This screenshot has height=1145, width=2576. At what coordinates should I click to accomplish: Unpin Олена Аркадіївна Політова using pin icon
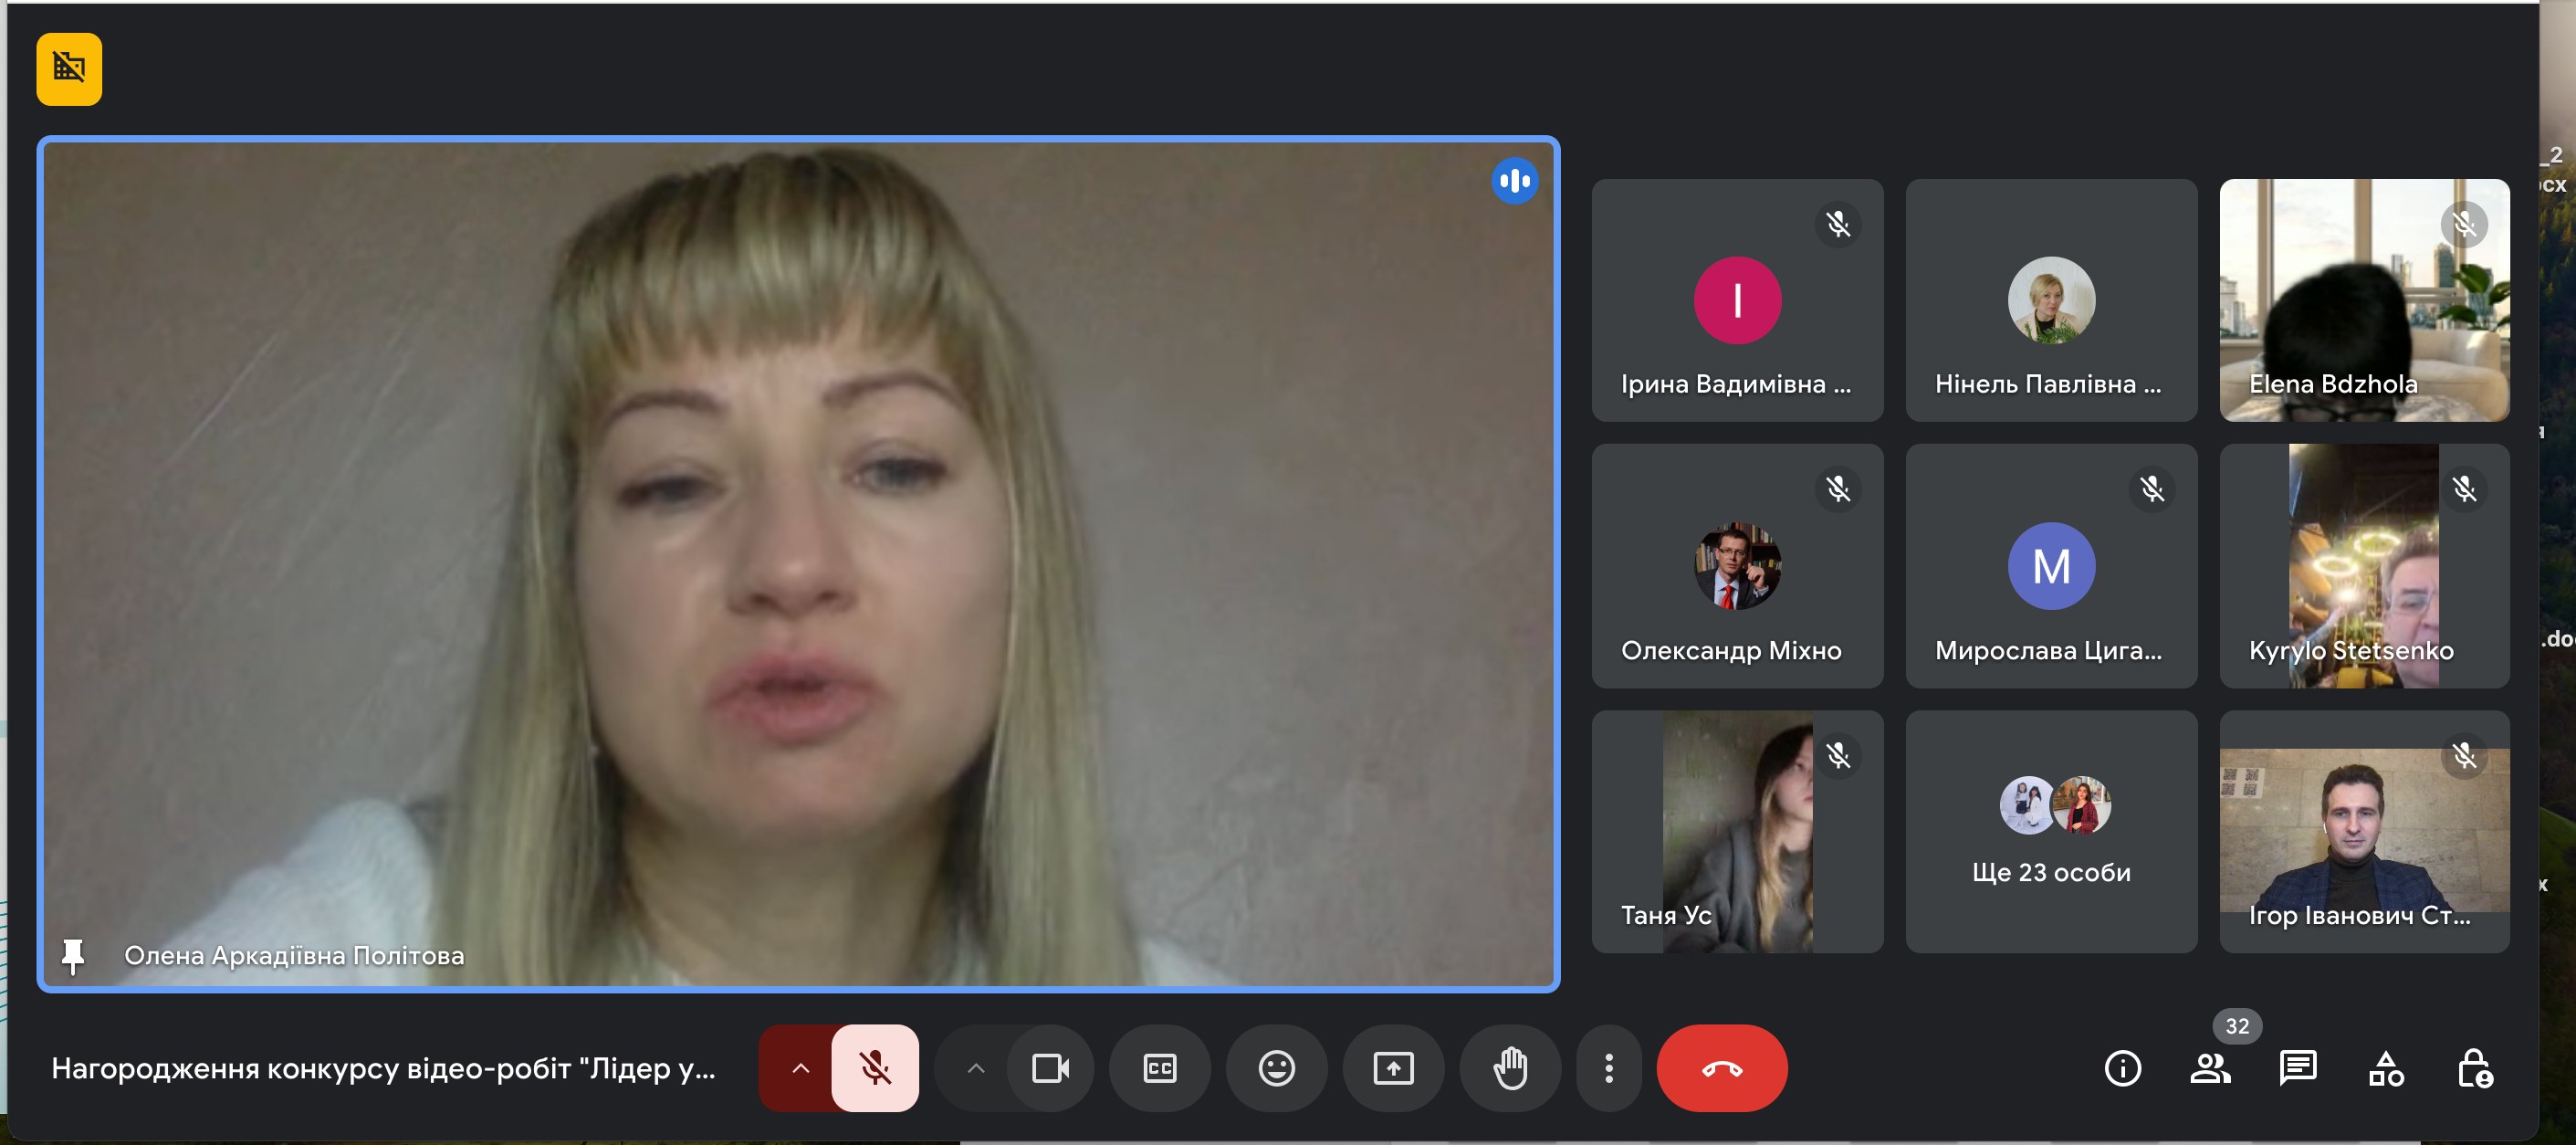[72, 955]
